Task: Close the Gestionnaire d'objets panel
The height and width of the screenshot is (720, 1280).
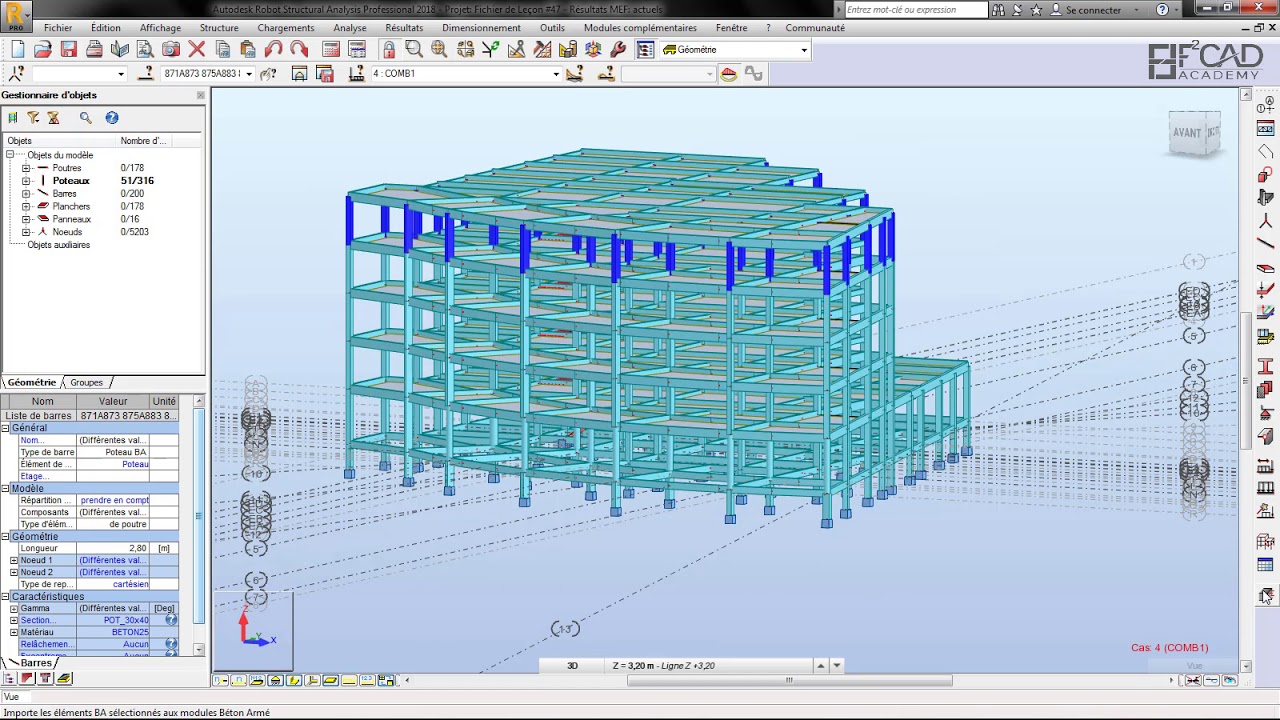Action: tap(200, 95)
